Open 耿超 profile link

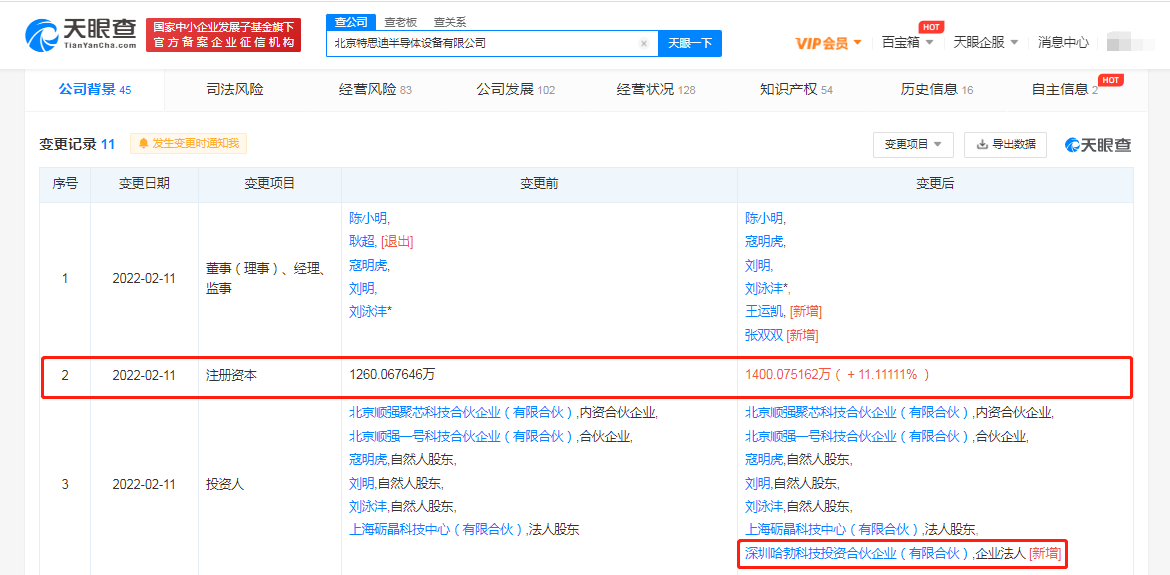361,242
